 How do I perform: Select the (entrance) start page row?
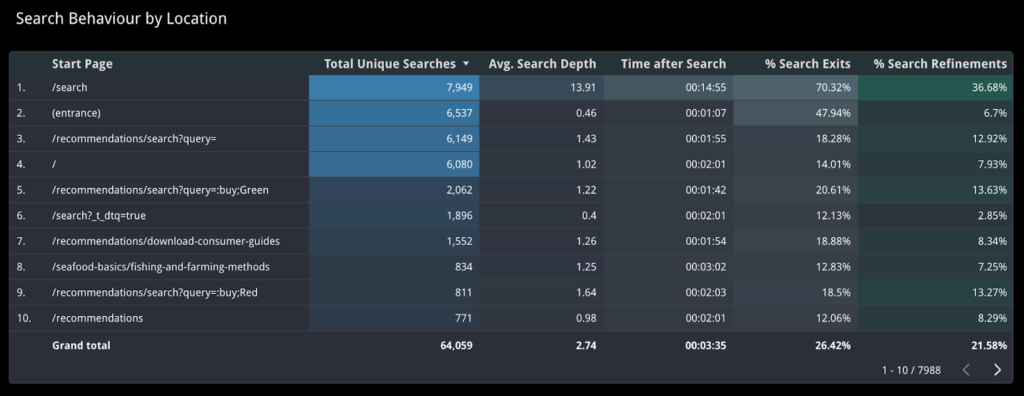pos(511,113)
